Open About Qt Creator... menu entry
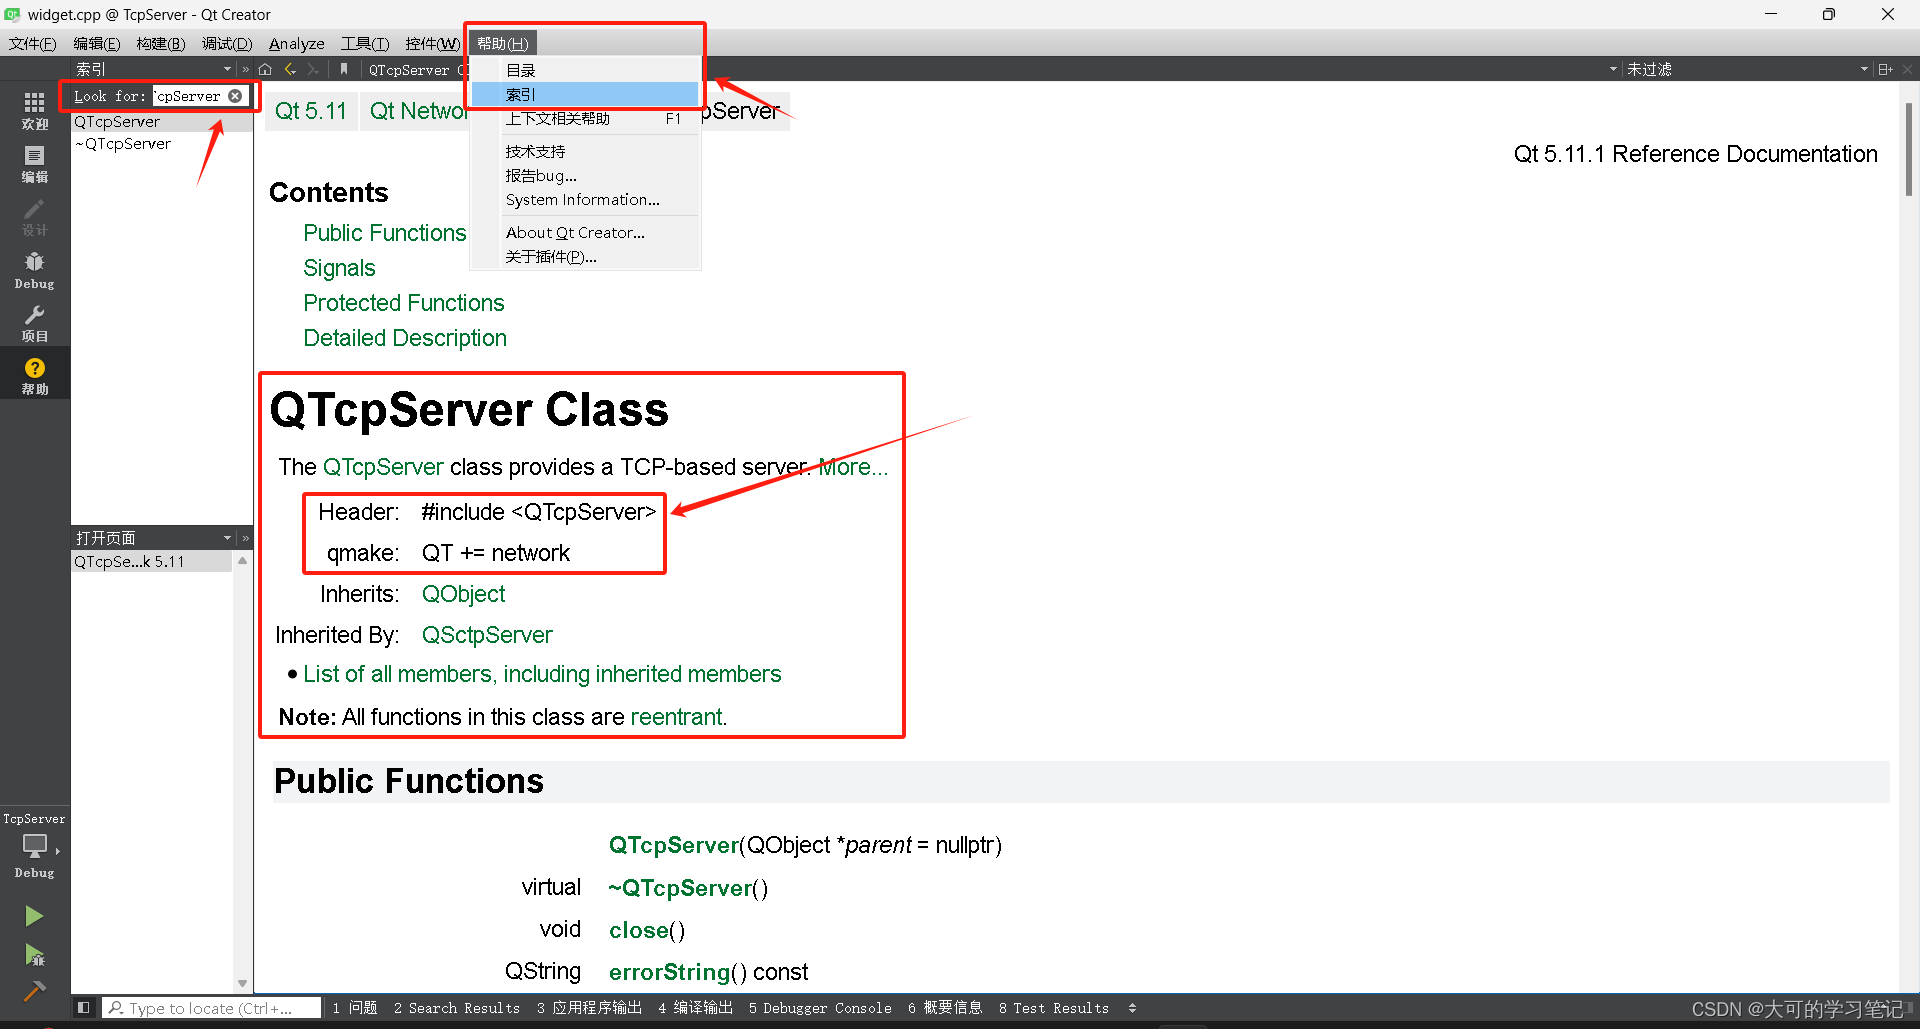Viewport: 1920px width, 1029px height. (x=585, y=232)
